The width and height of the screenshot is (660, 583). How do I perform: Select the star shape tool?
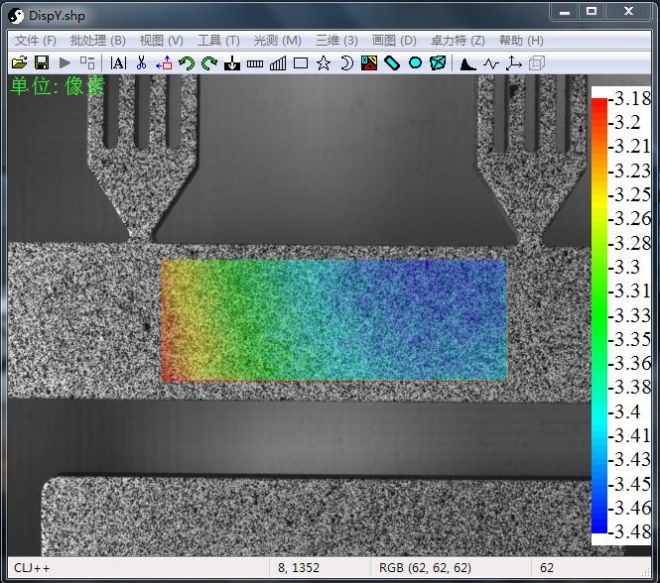pos(323,63)
